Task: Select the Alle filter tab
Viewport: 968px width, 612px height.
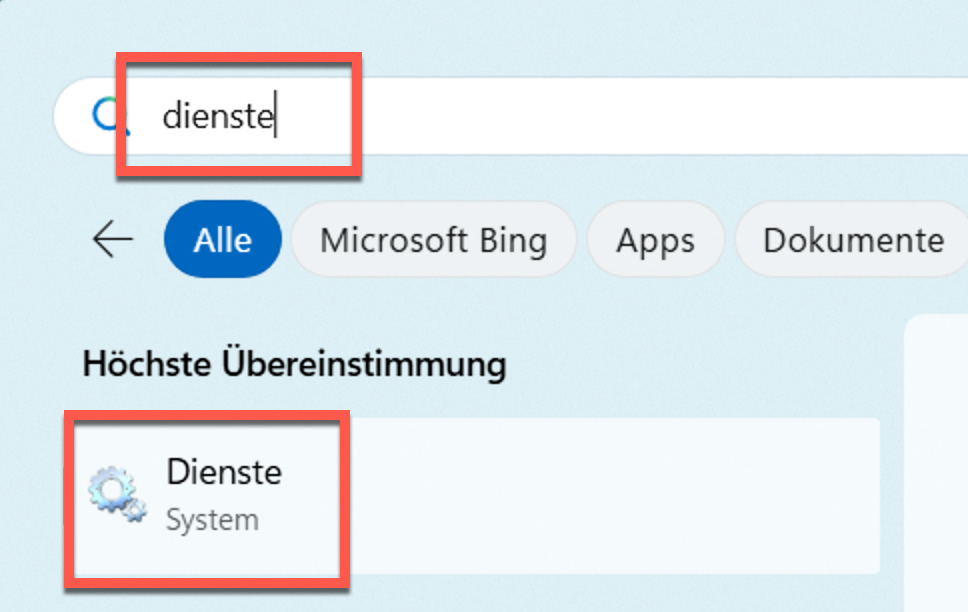Action: point(222,240)
